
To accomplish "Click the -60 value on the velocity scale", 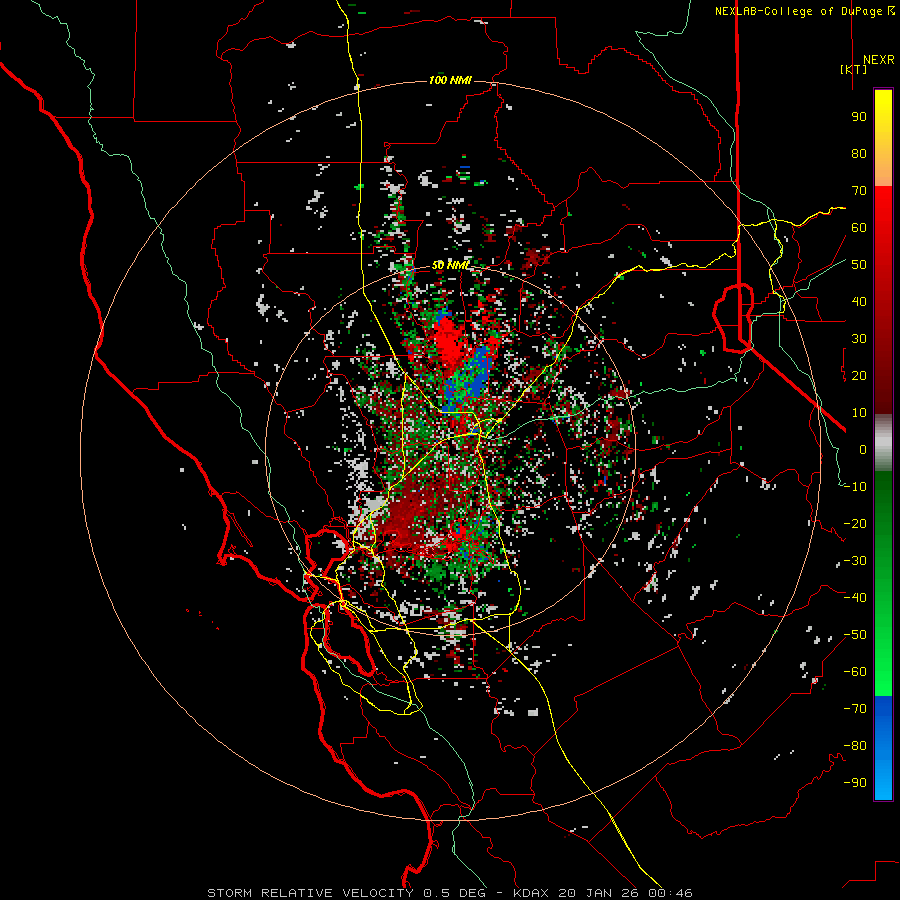I will click(855, 672).
